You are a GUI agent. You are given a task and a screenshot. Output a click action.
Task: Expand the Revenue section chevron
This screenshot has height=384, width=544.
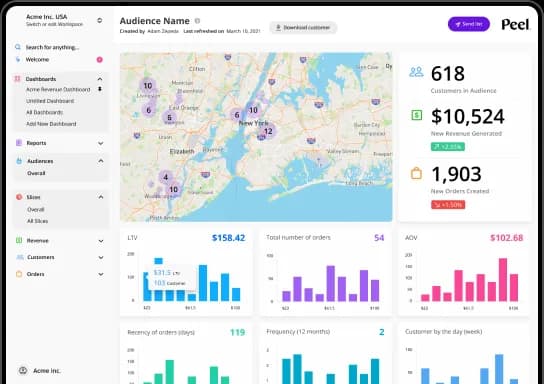click(x=101, y=241)
